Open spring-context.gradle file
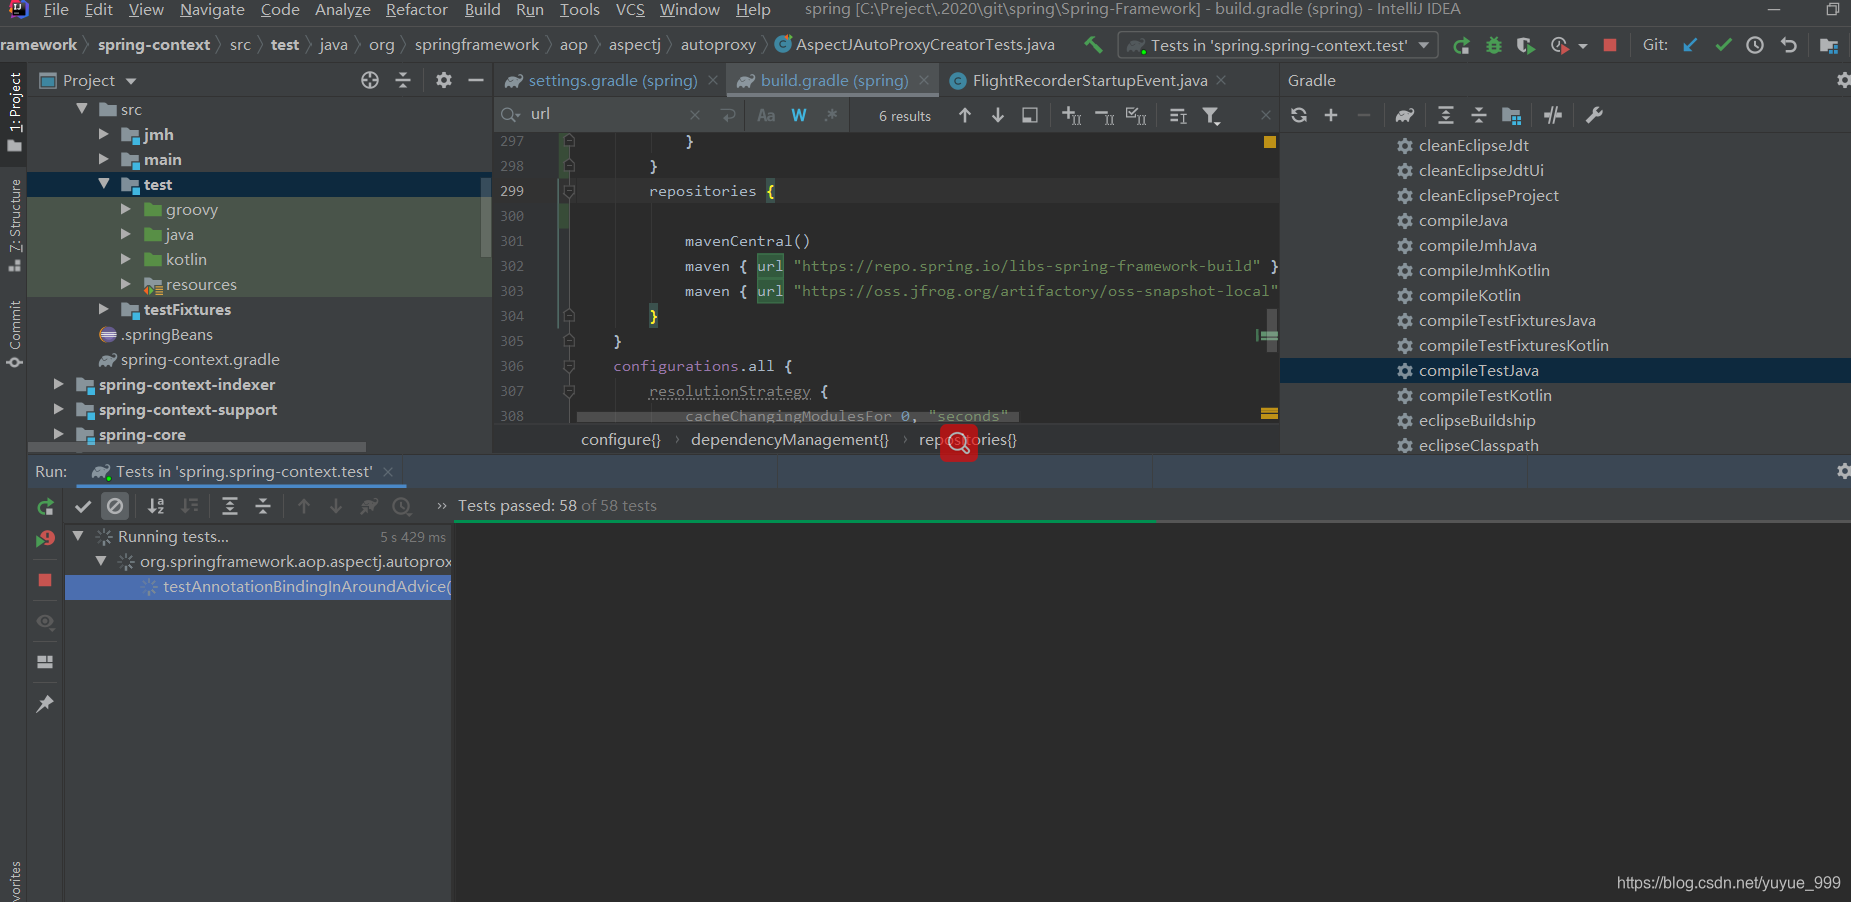The image size is (1851, 902). pos(200,360)
